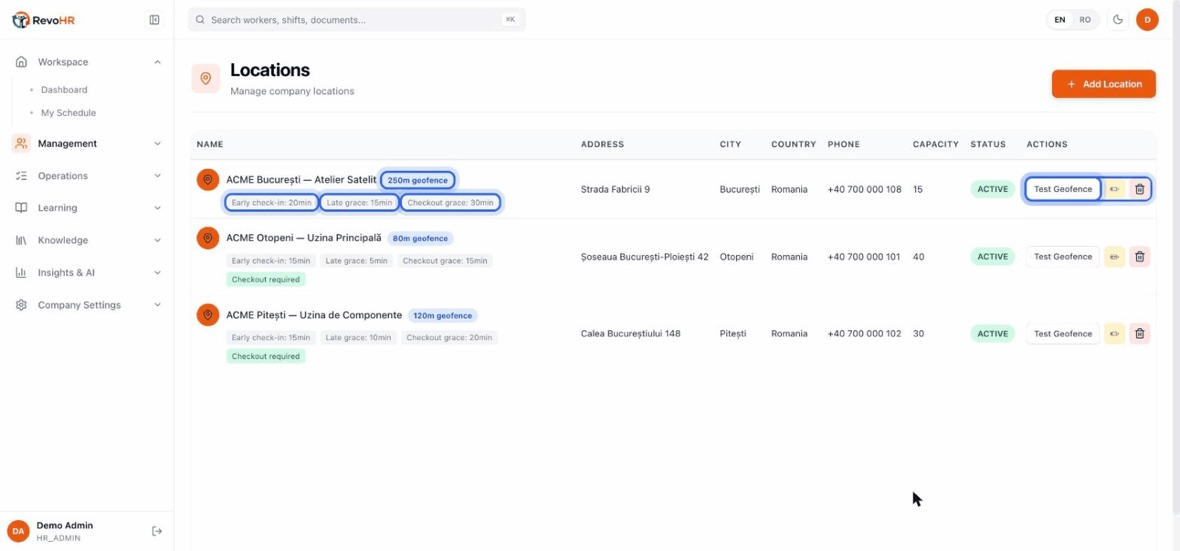Viewport: 1180px width, 551px height.
Task: Click the ACME Otopeni pin icon
Action: tap(208, 238)
